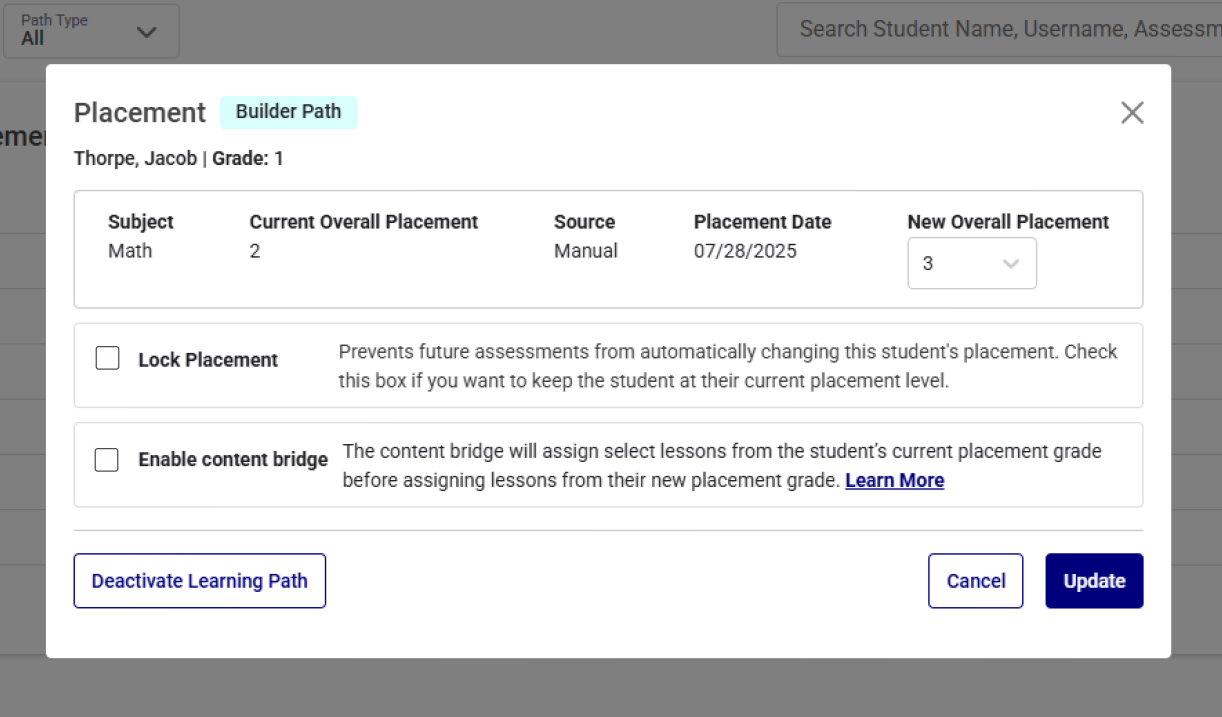Click the Path Type dropdown chevron
The height and width of the screenshot is (717, 1222).
[146, 32]
